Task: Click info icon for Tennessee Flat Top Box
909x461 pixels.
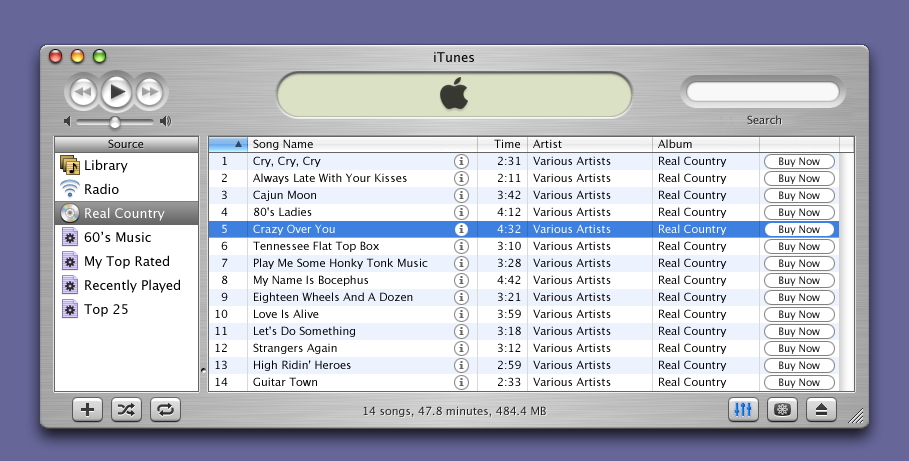Action: pyautogui.click(x=461, y=246)
